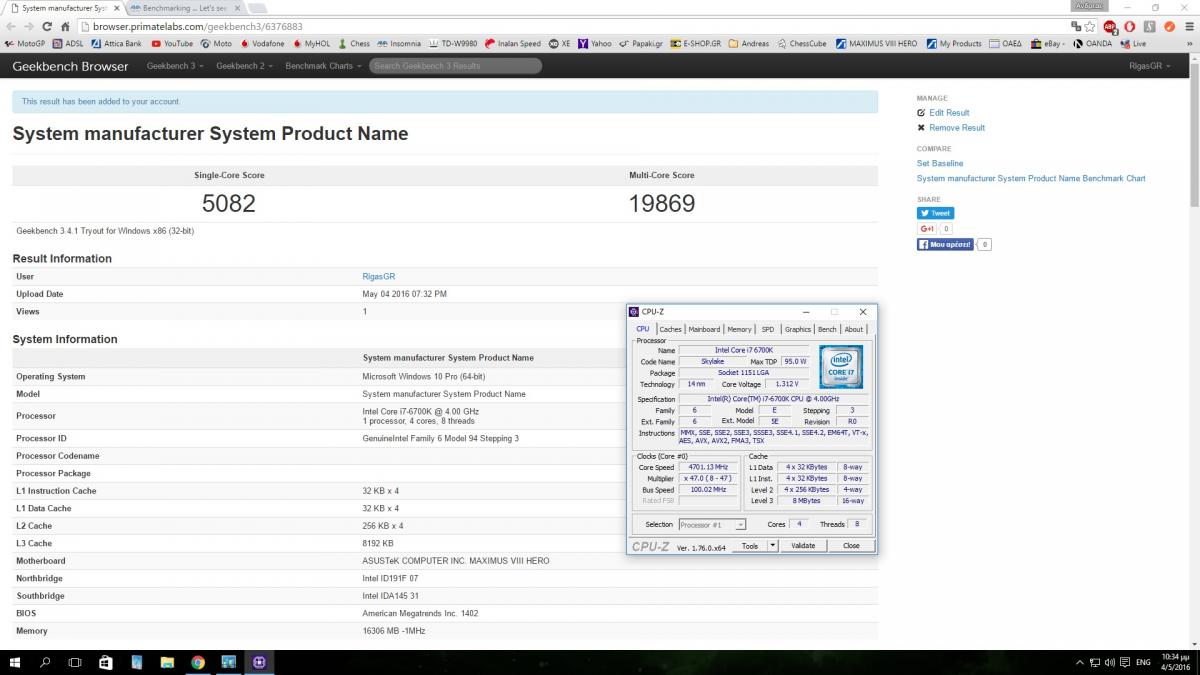Image resolution: width=1200 pixels, height=675 pixels.
Task: Bookmark this page with the star icon
Action: [1090, 27]
